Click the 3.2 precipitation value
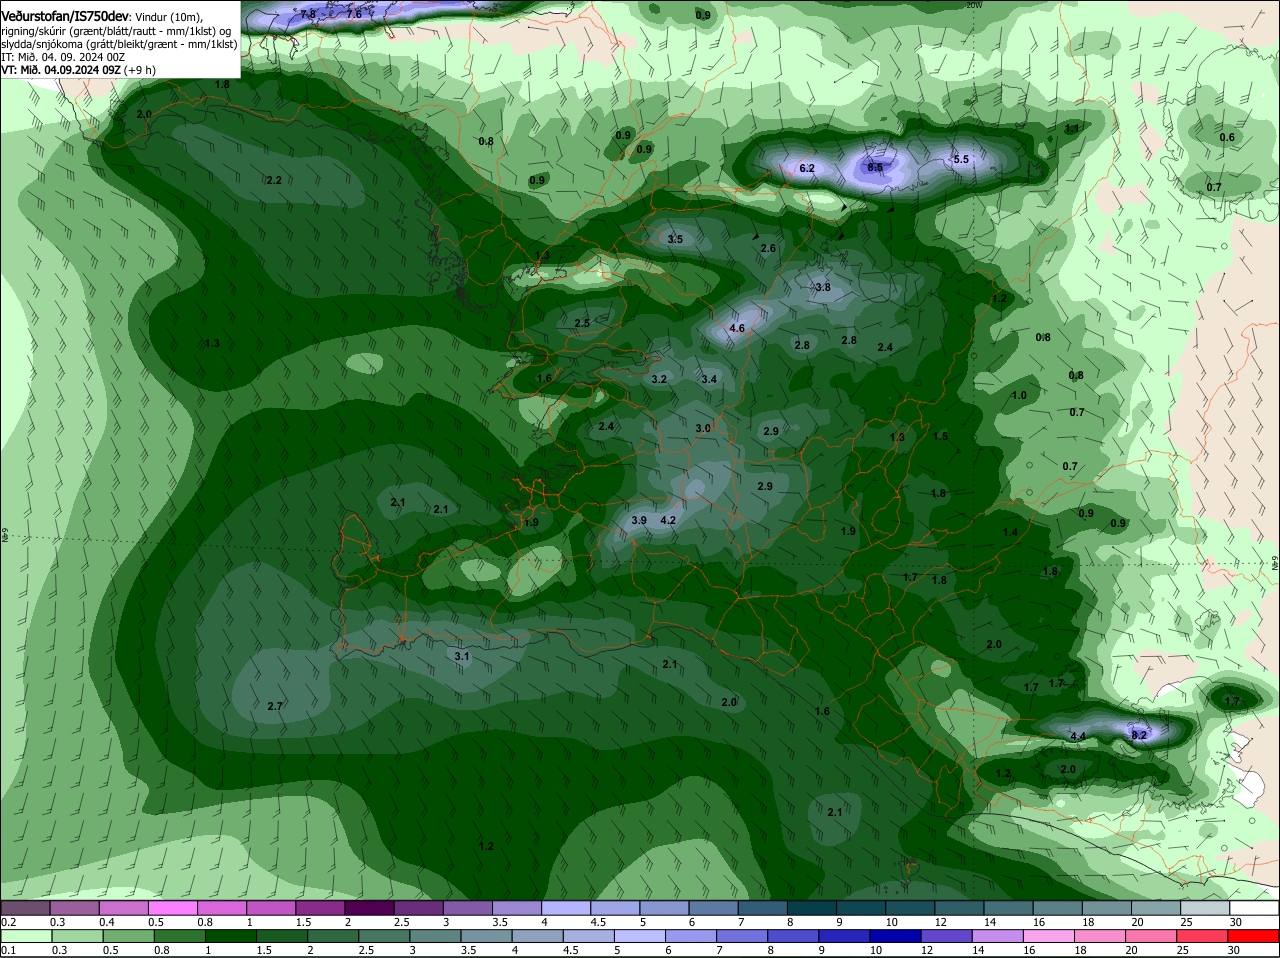This screenshot has width=1280, height=958. [x=659, y=379]
